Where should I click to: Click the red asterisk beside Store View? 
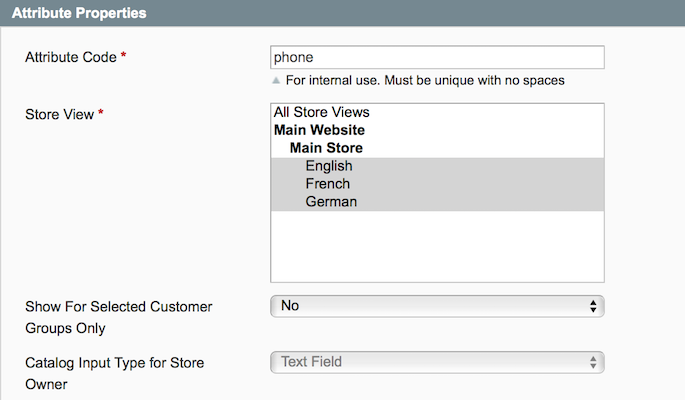click(x=101, y=115)
